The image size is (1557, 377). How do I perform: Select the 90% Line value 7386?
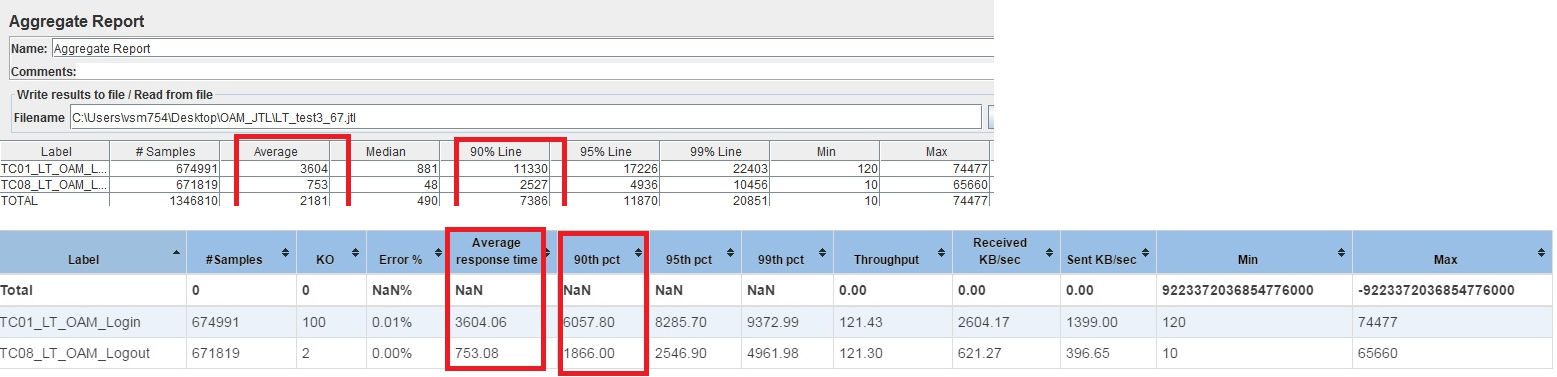coord(533,200)
